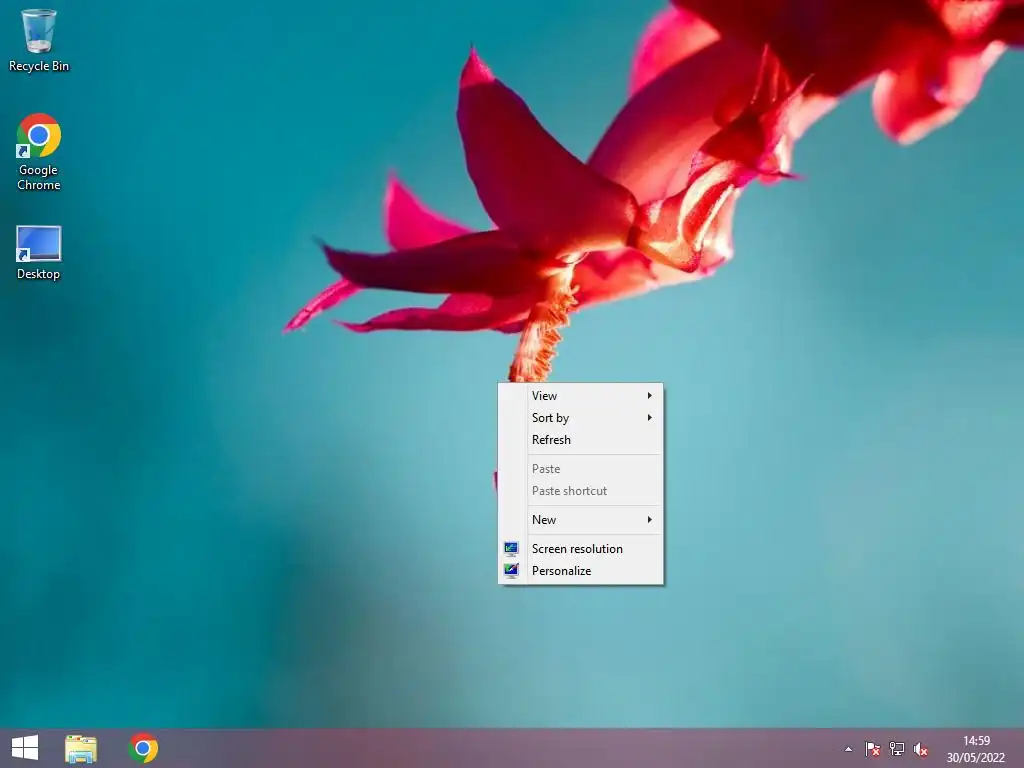Expand the arrow beside Sort by
Viewport: 1024px width, 768px height.
[x=649, y=418]
